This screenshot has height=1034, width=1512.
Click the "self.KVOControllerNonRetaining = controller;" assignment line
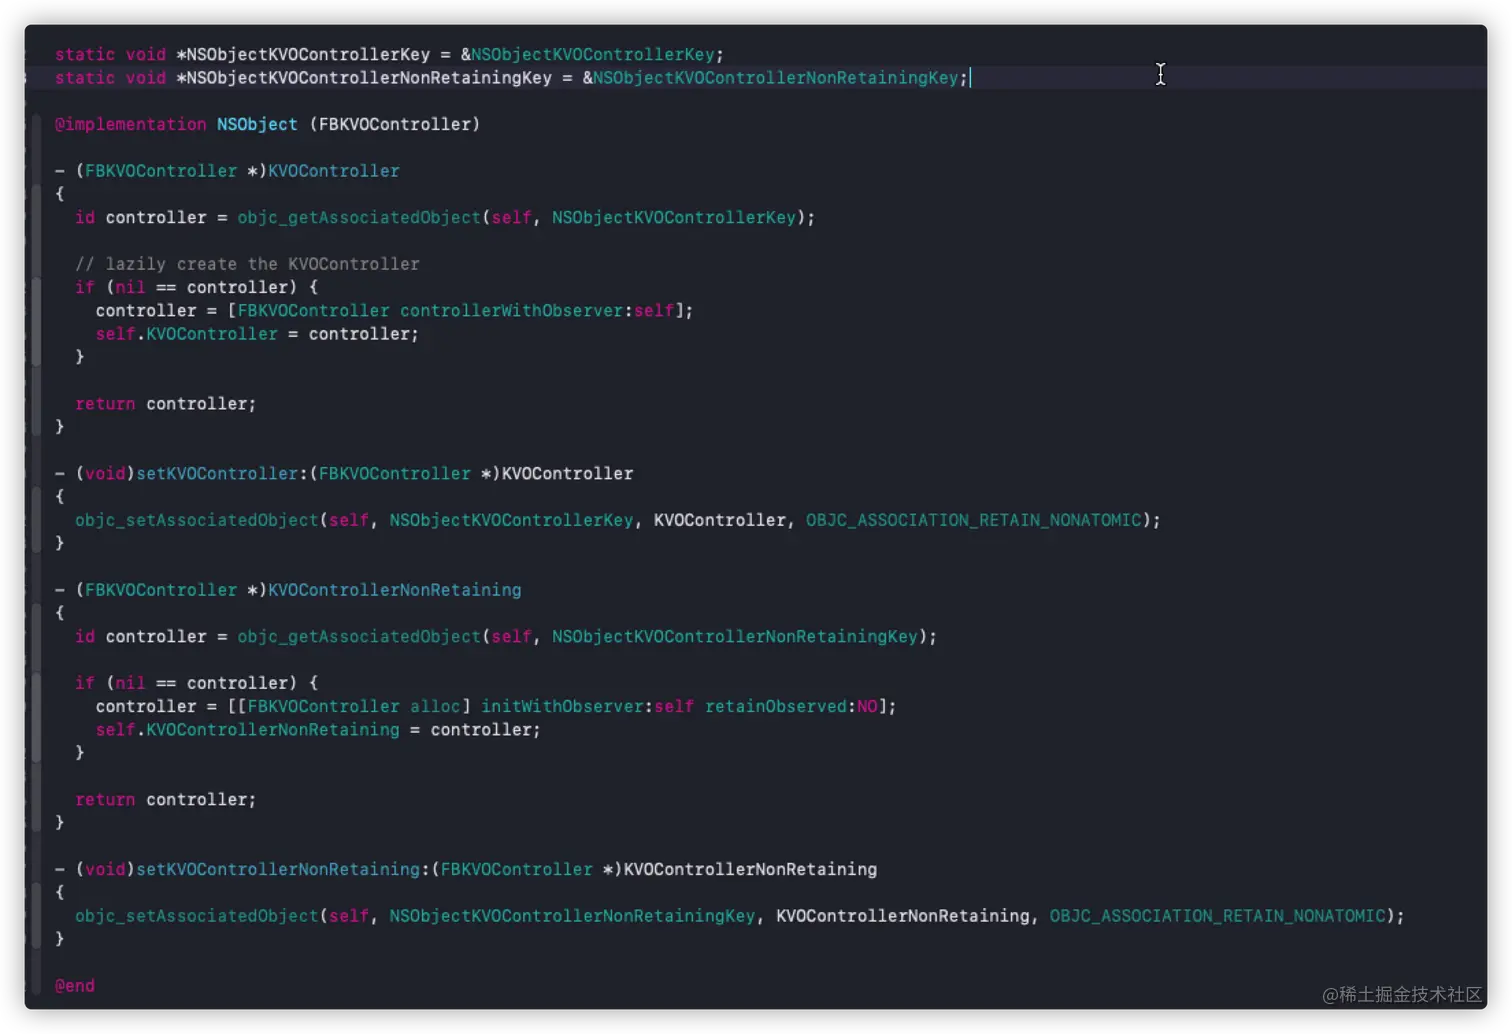point(318,730)
